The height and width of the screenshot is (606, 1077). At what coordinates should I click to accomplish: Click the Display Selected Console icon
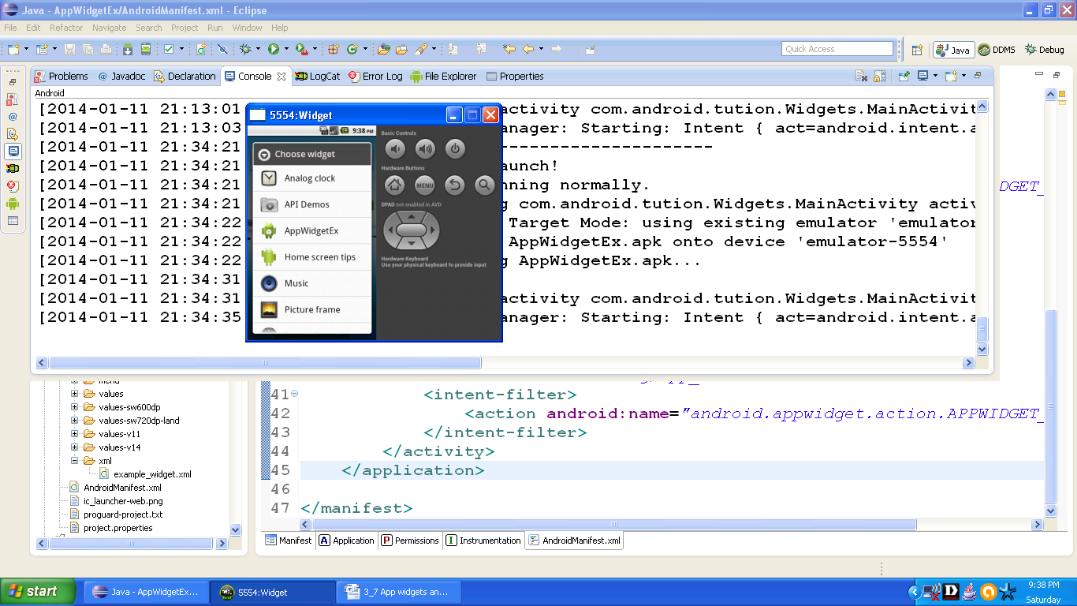point(922,76)
